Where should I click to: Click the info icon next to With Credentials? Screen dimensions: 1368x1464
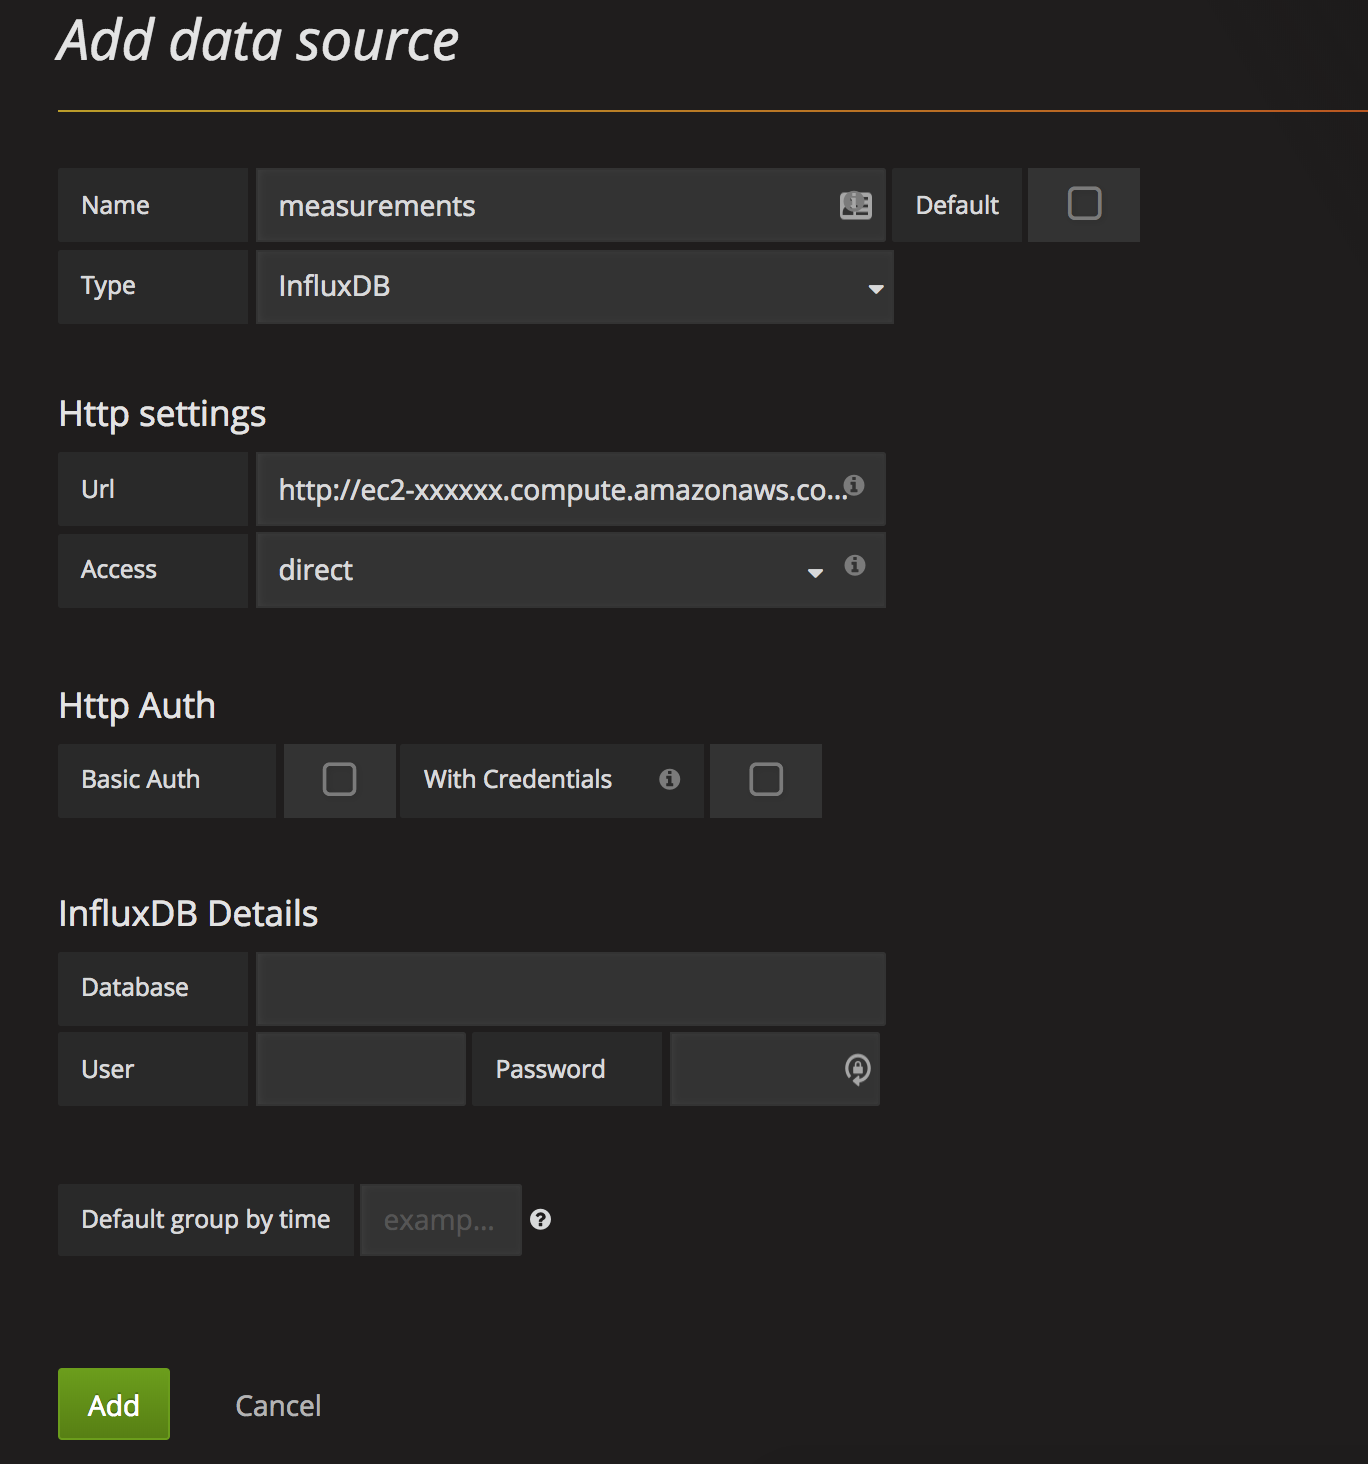(671, 780)
